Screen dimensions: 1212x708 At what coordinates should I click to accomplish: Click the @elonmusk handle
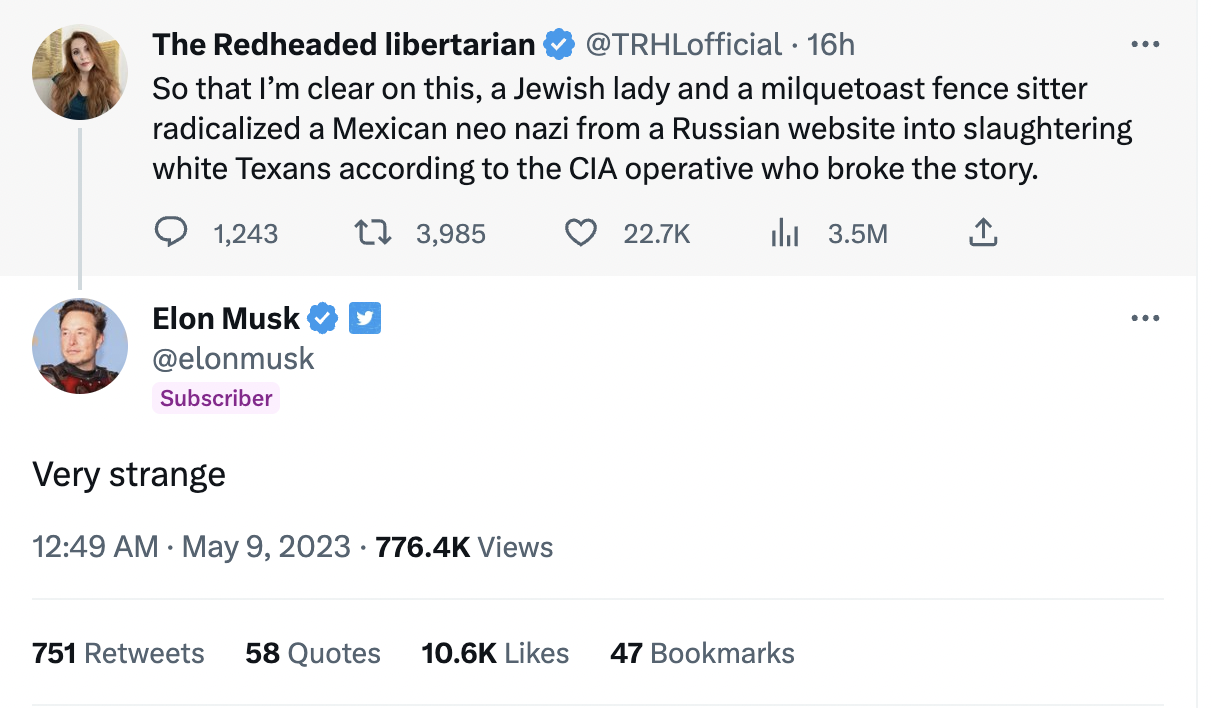[233, 358]
